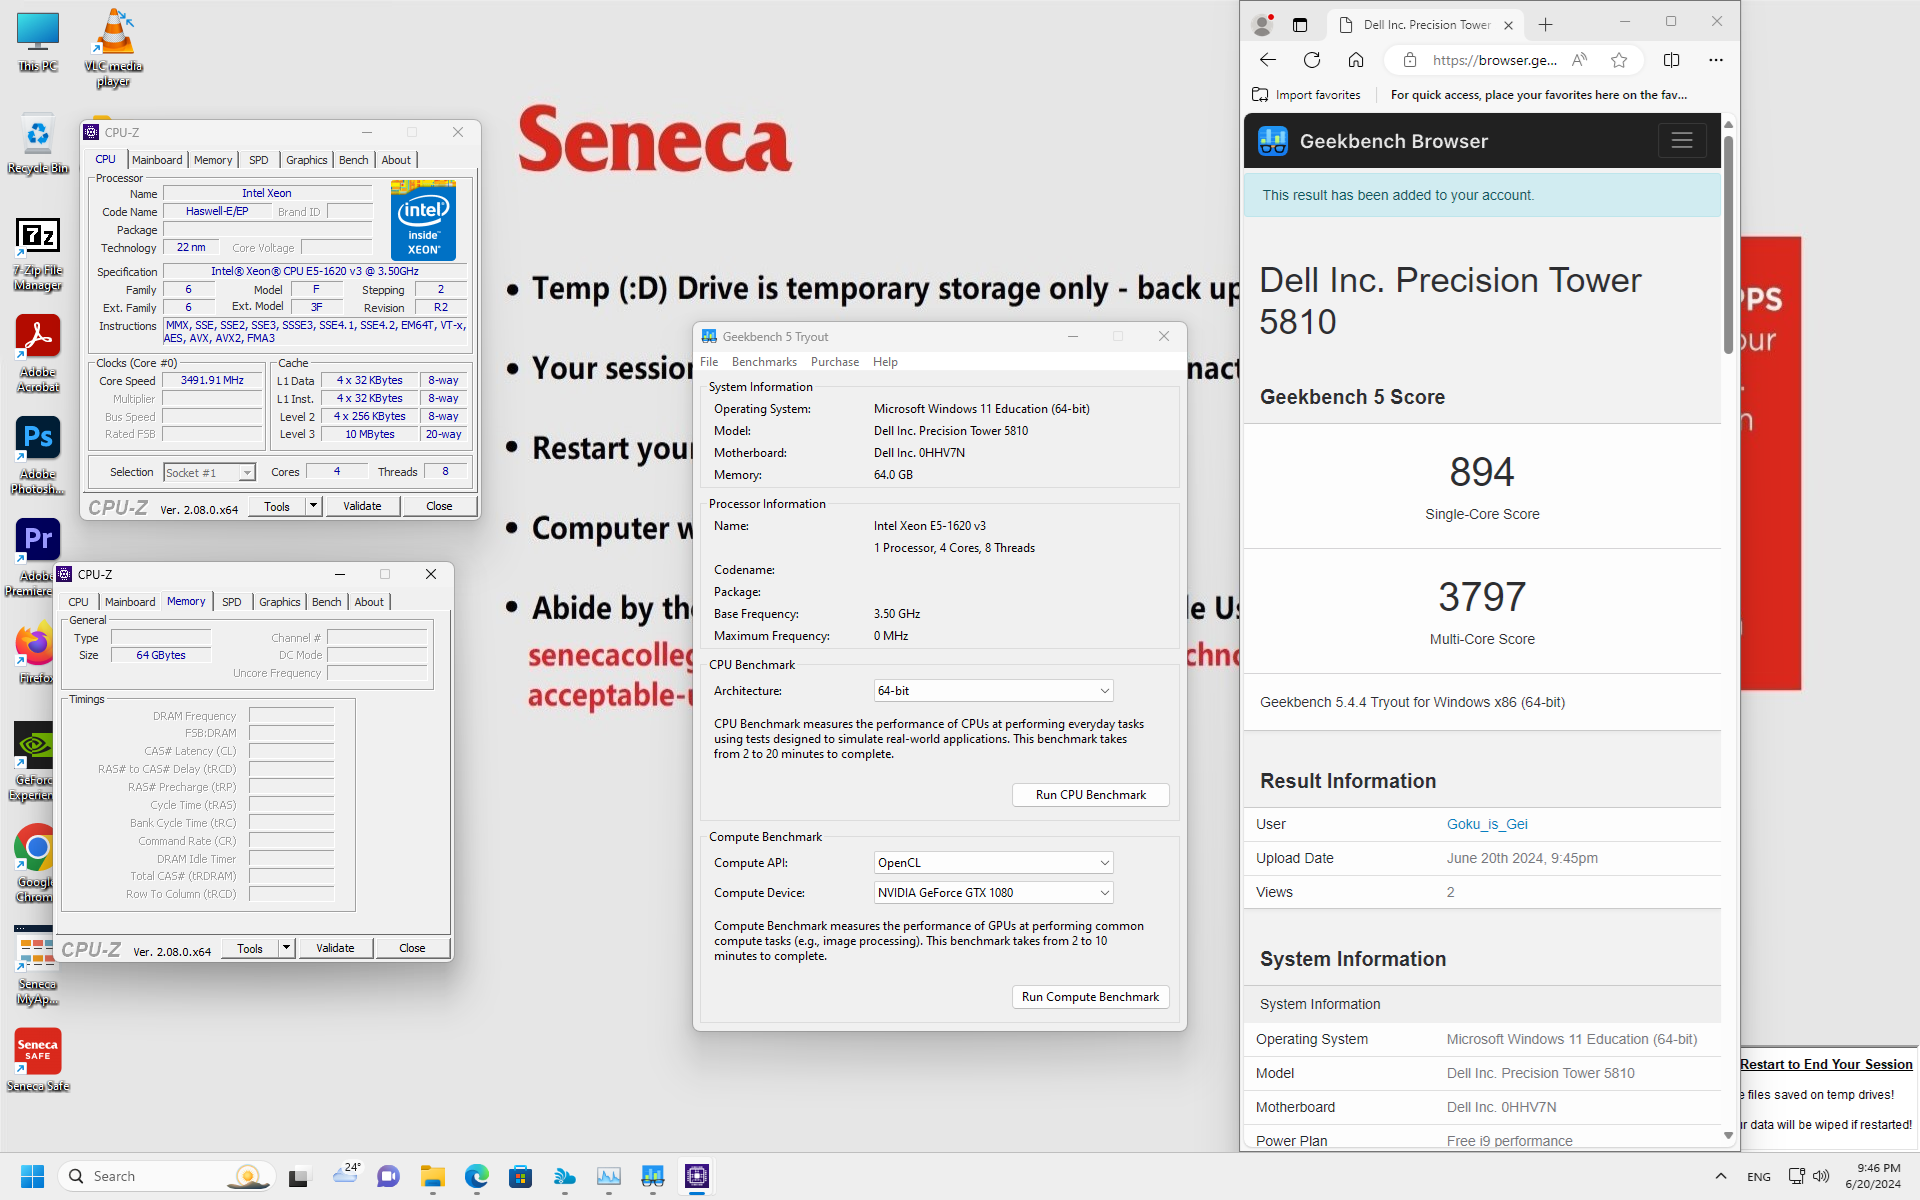Click the Run CPU Benchmark button
1920x1200 pixels.
pos(1090,795)
